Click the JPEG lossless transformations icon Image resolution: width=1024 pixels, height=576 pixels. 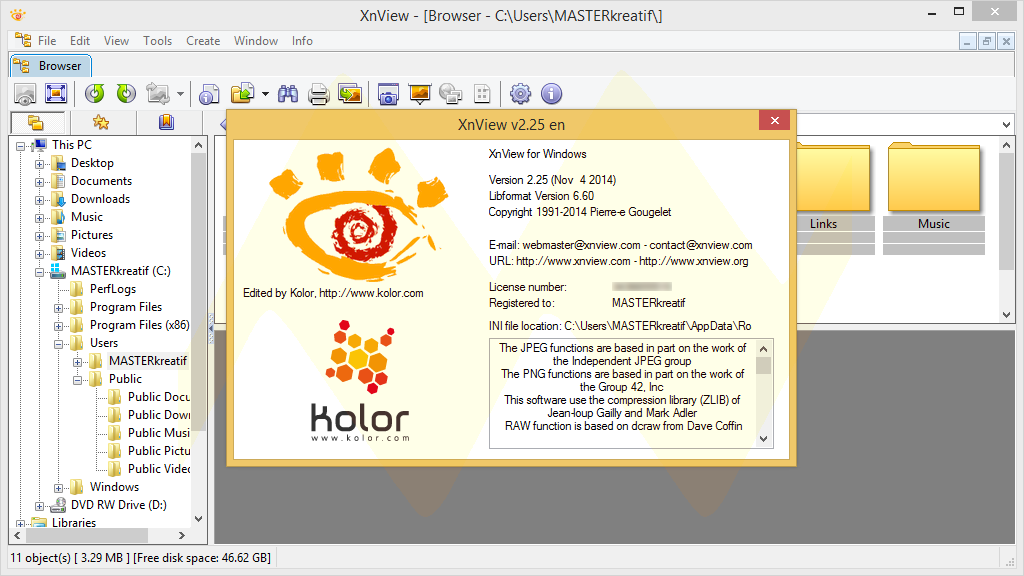pos(158,94)
